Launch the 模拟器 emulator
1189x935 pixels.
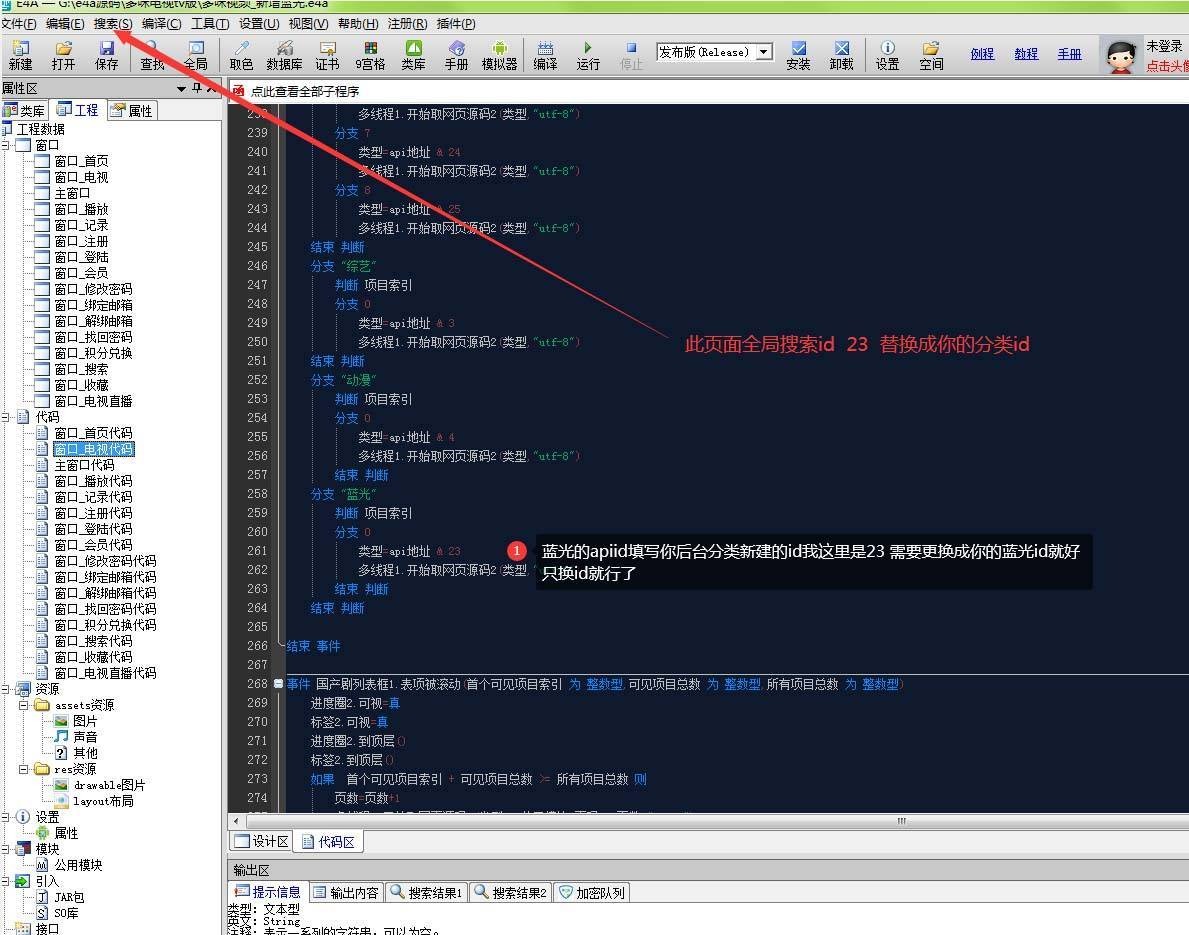pyautogui.click(x=499, y=52)
